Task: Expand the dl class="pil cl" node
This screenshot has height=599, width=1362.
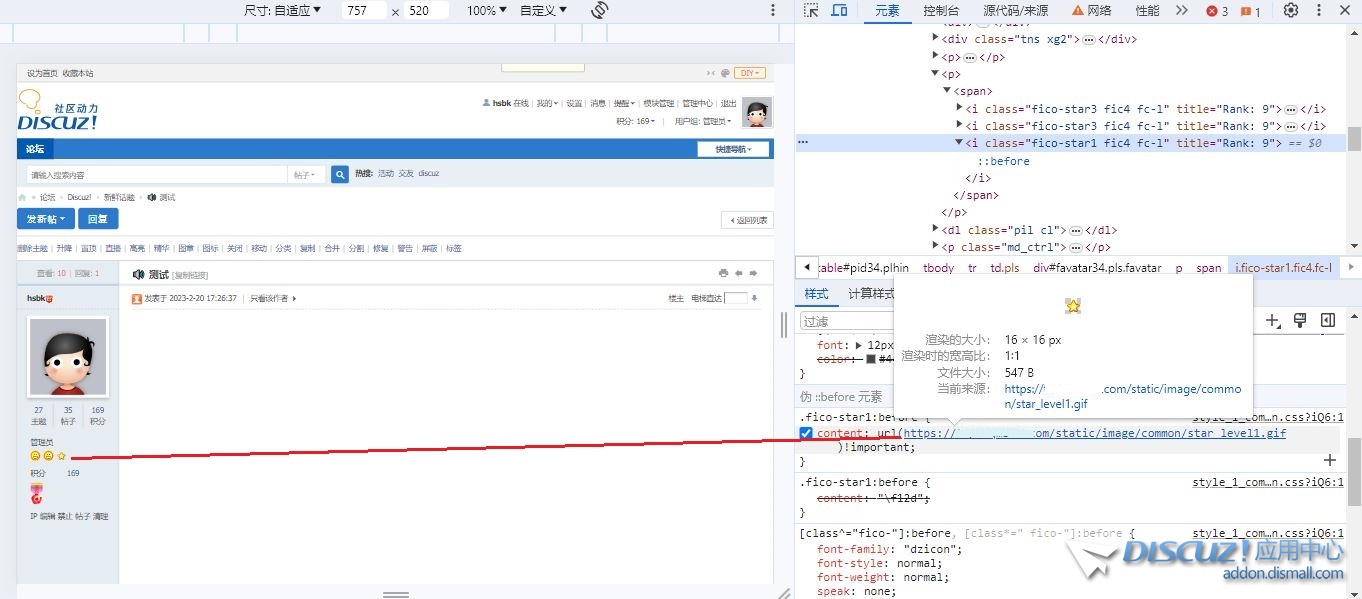Action: click(x=935, y=230)
